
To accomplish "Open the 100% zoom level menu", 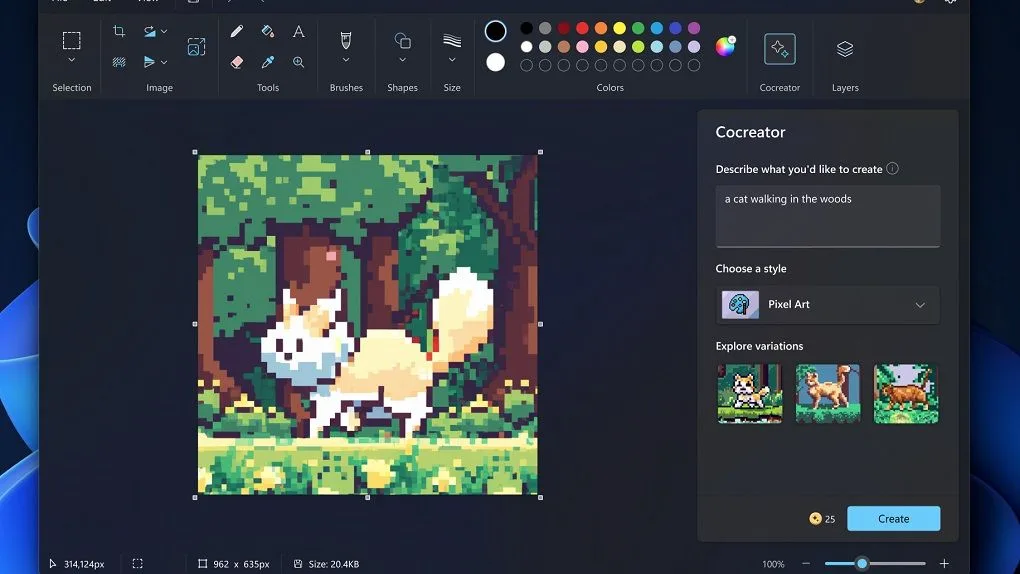I will [773, 564].
